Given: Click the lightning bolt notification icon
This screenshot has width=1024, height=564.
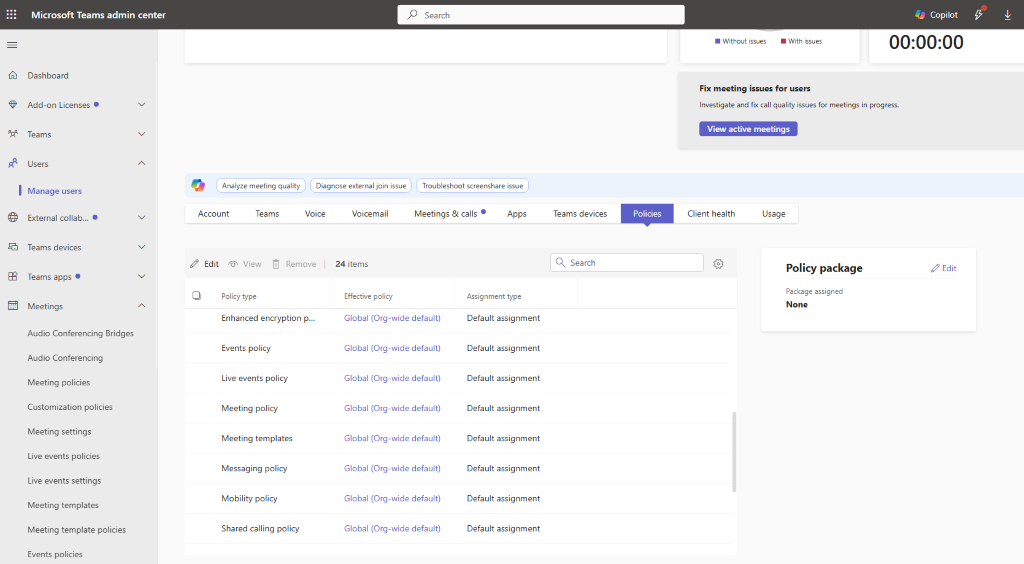Looking at the screenshot, I should pos(979,14).
